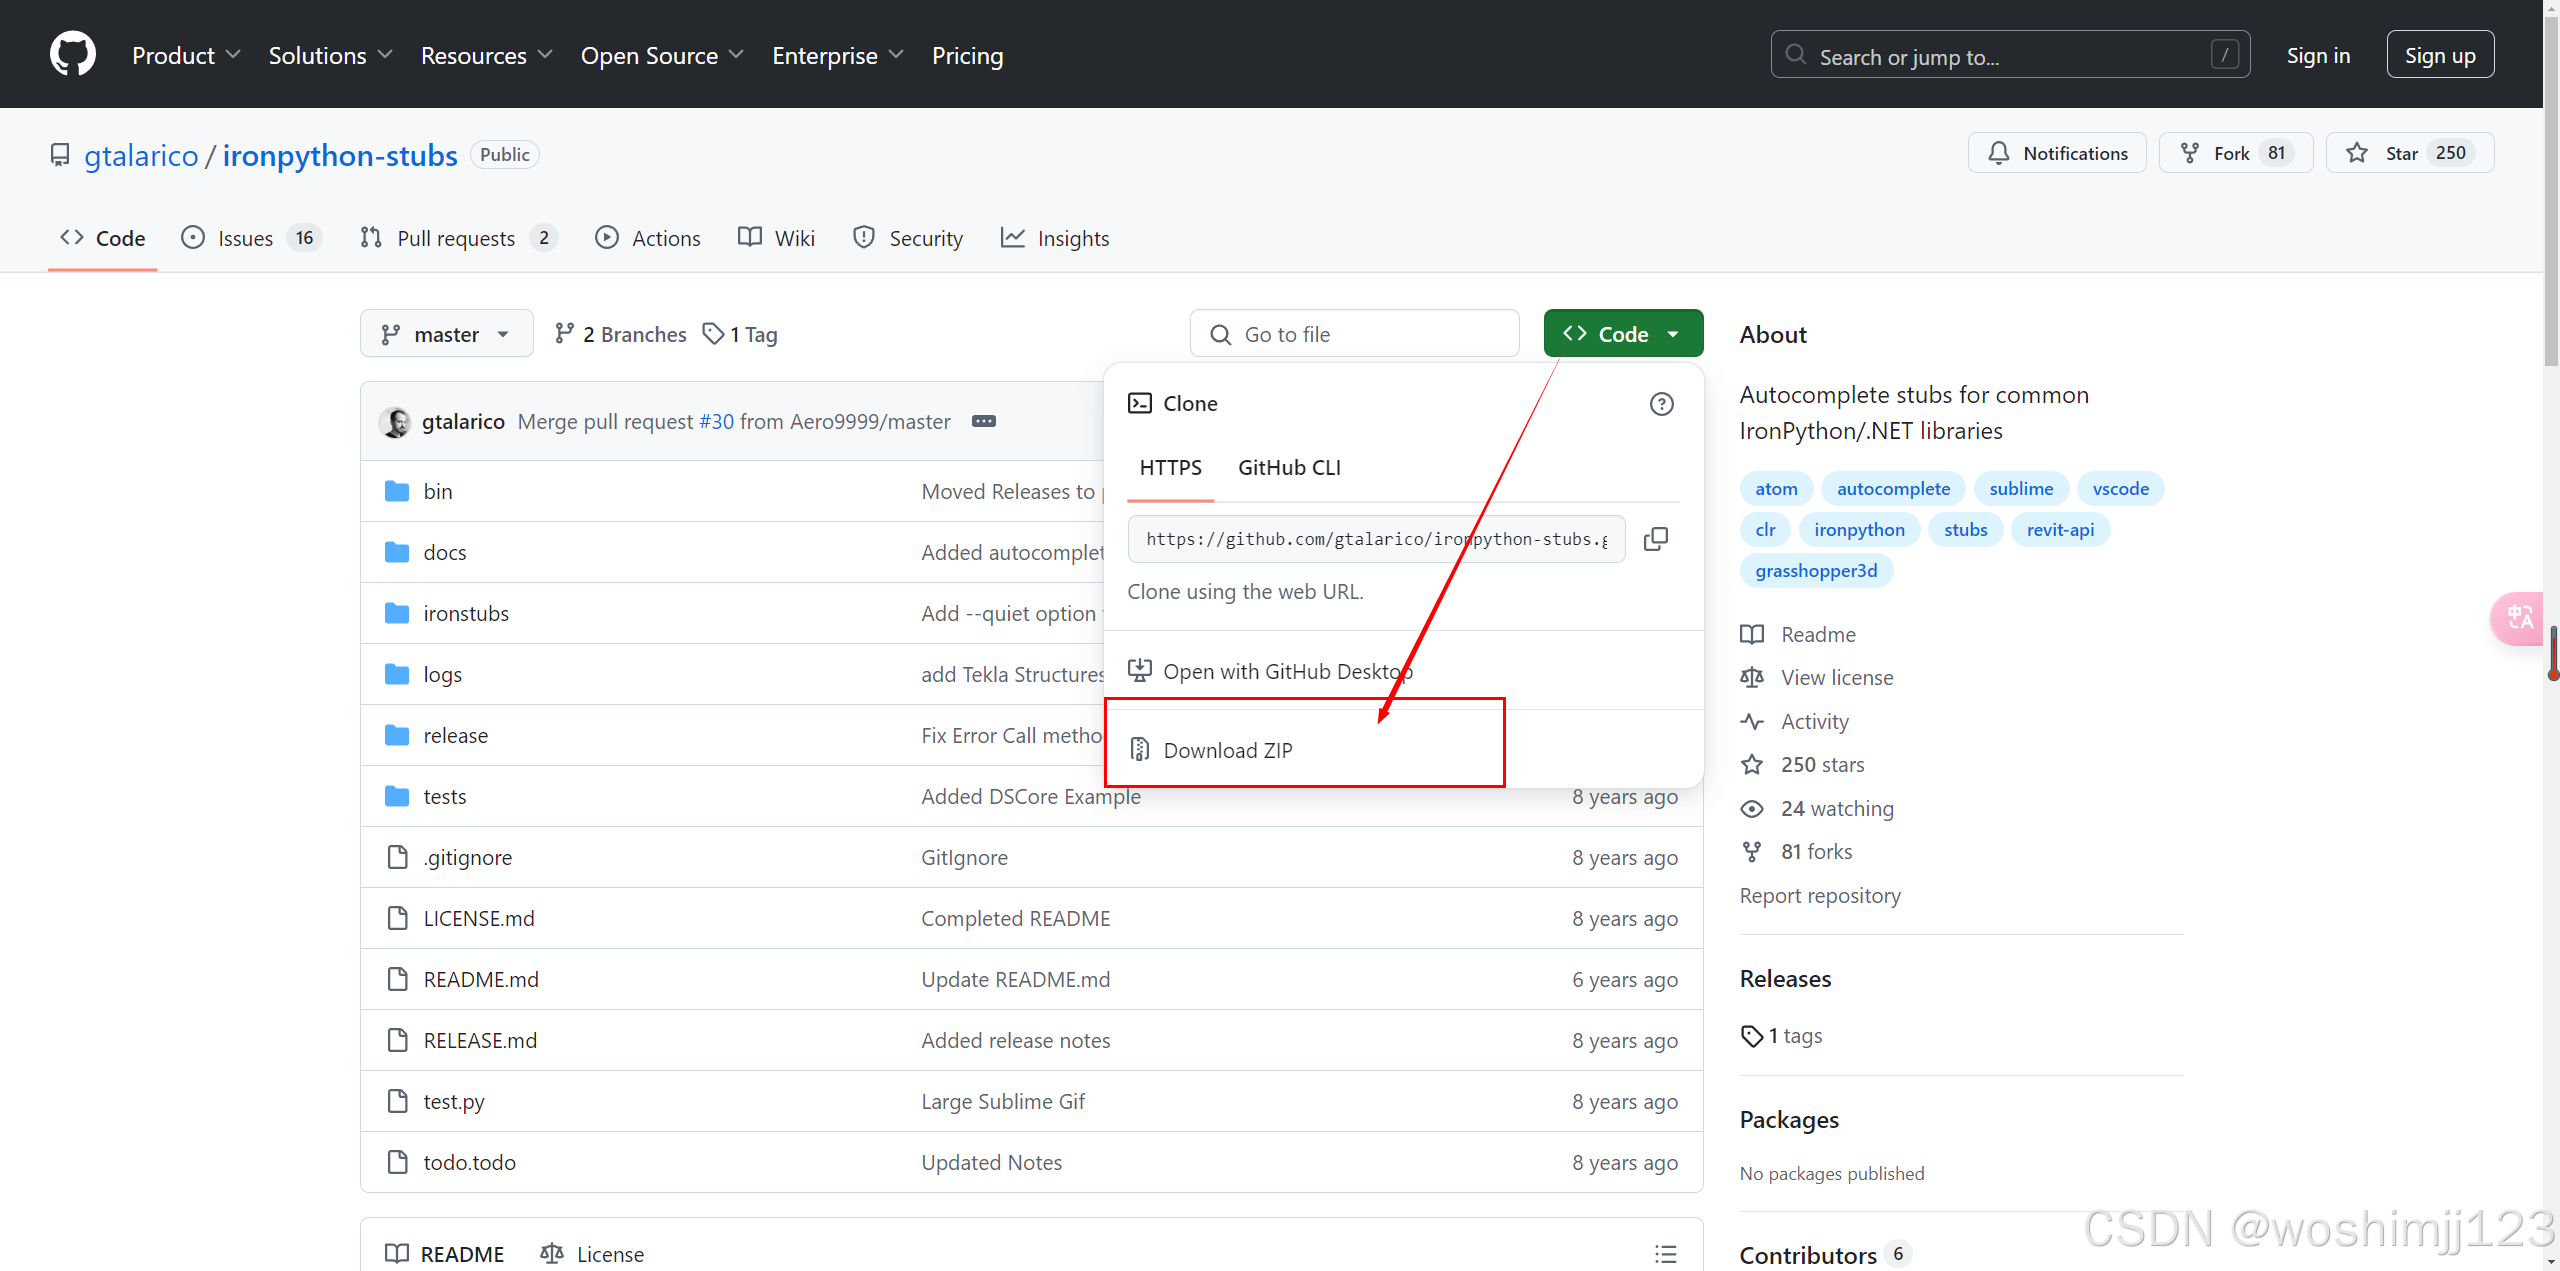The width and height of the screenshot is (2560, 1271).
Task: Collapse the green Code dropdown button
Action: [x=1622, y=334]
